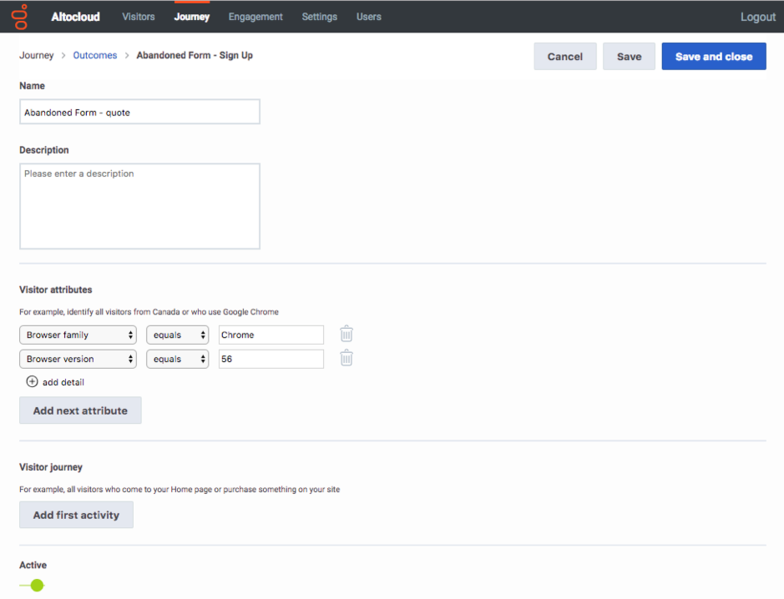The image size is (784, 599).
Task: Open the Browser version attribute dropdown
Action: point(78,359)
